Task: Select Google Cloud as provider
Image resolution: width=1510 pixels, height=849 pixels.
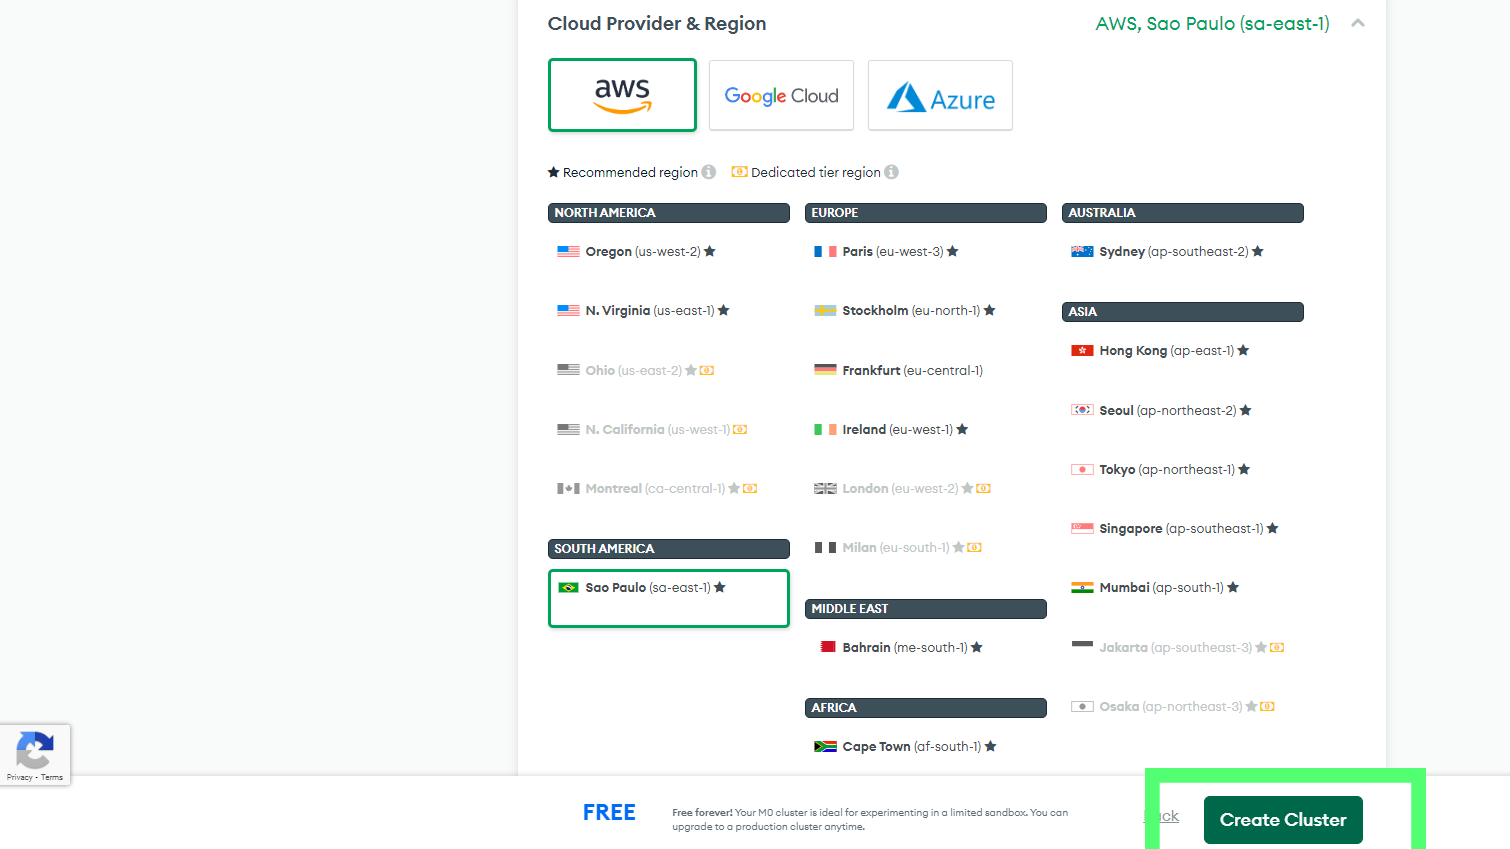Action: click(781, 95)
